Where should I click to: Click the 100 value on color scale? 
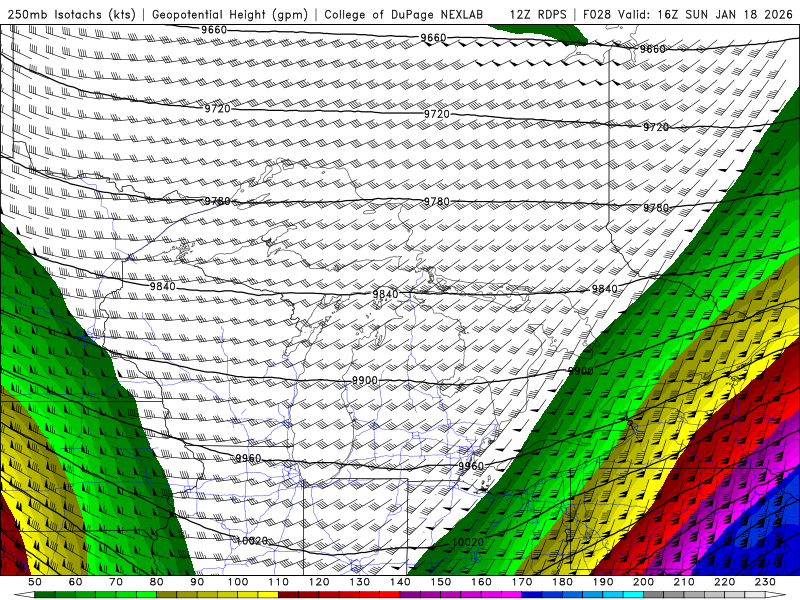pos(238,582)
